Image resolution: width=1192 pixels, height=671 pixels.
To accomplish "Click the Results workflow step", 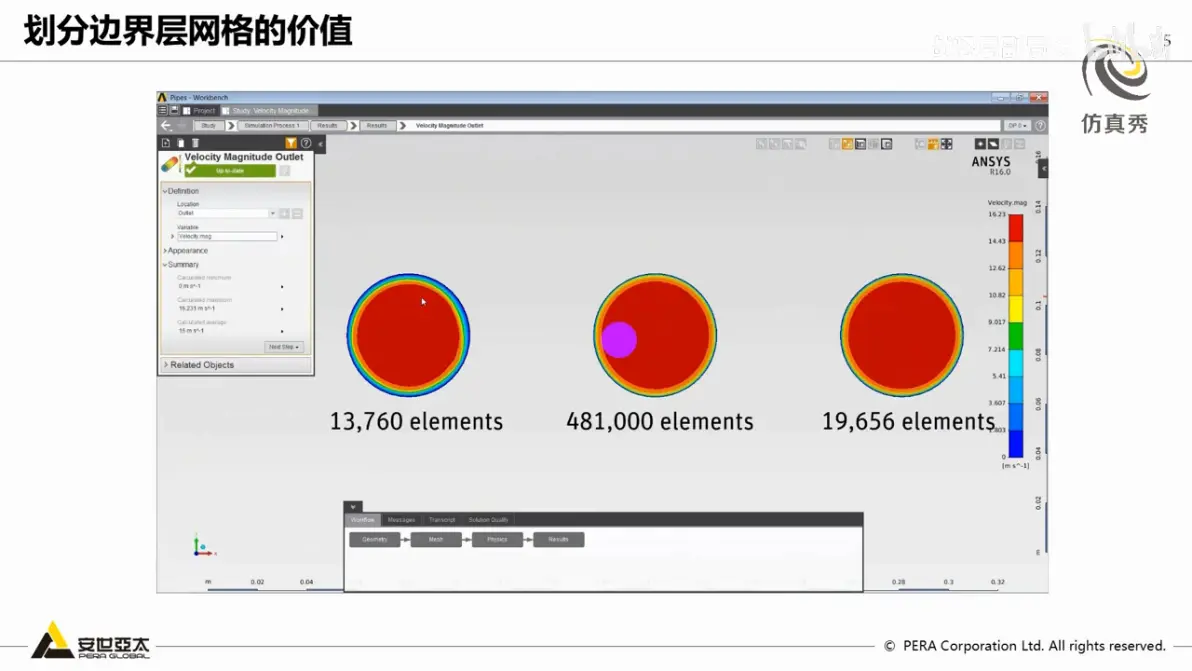I will [559, 540].
